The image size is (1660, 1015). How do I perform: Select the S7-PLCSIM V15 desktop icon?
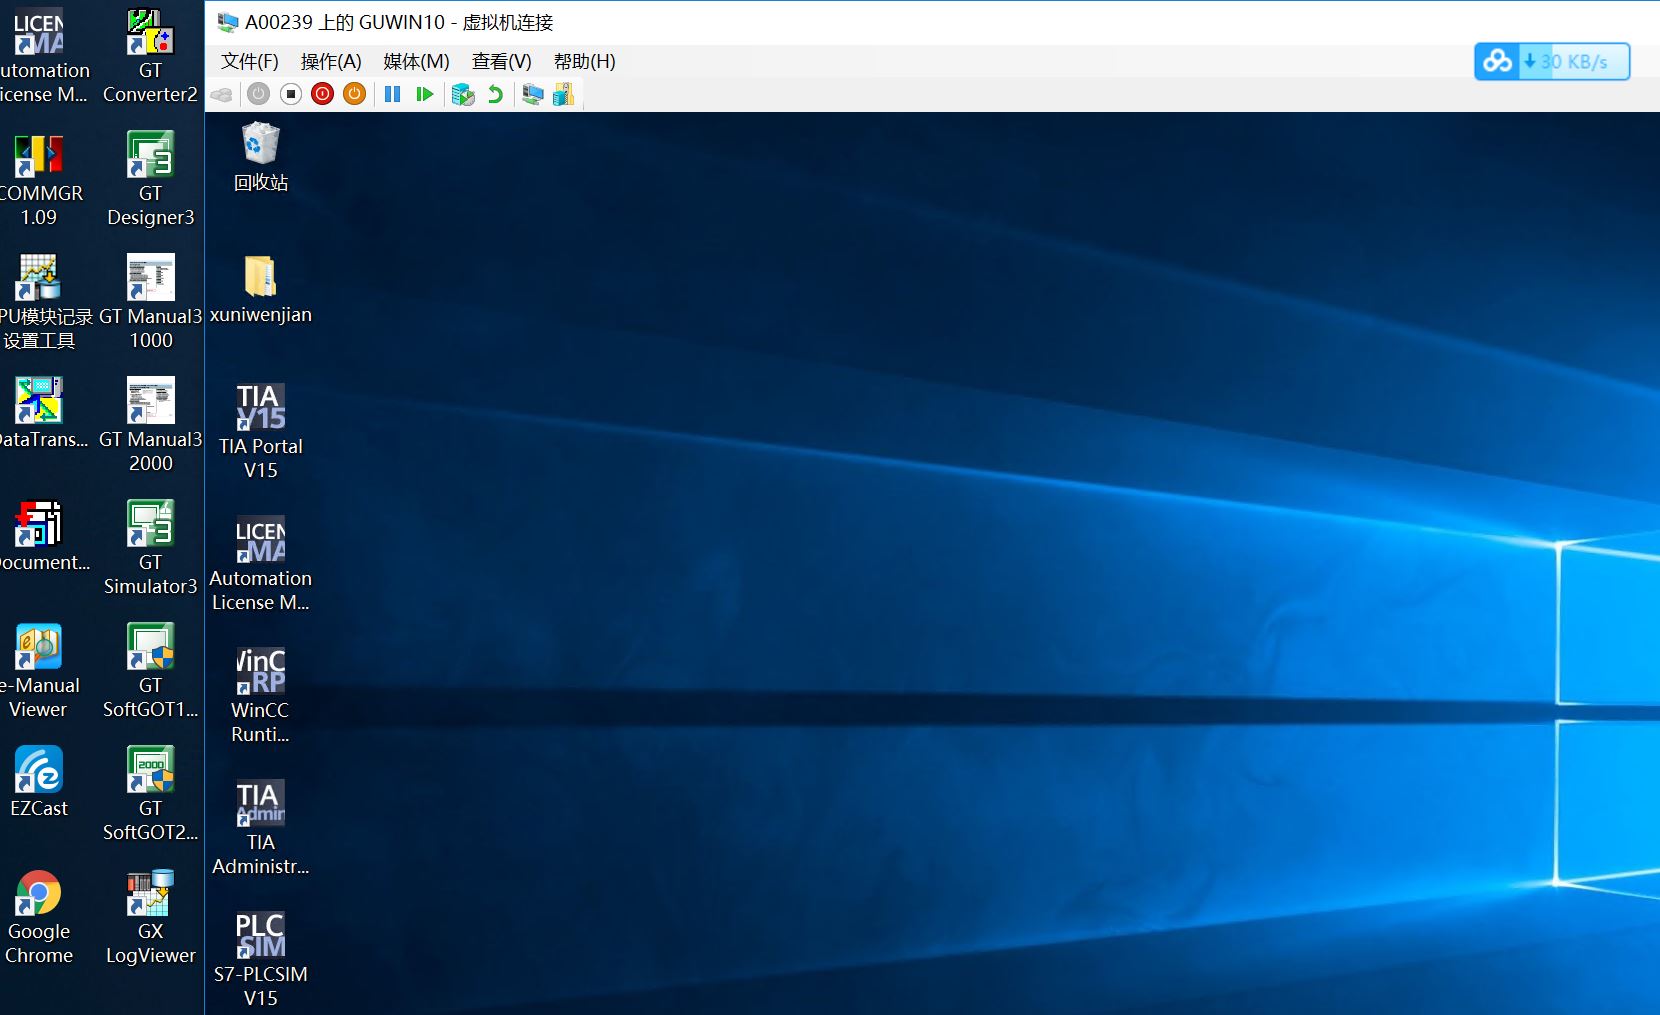tap(261, 958)
